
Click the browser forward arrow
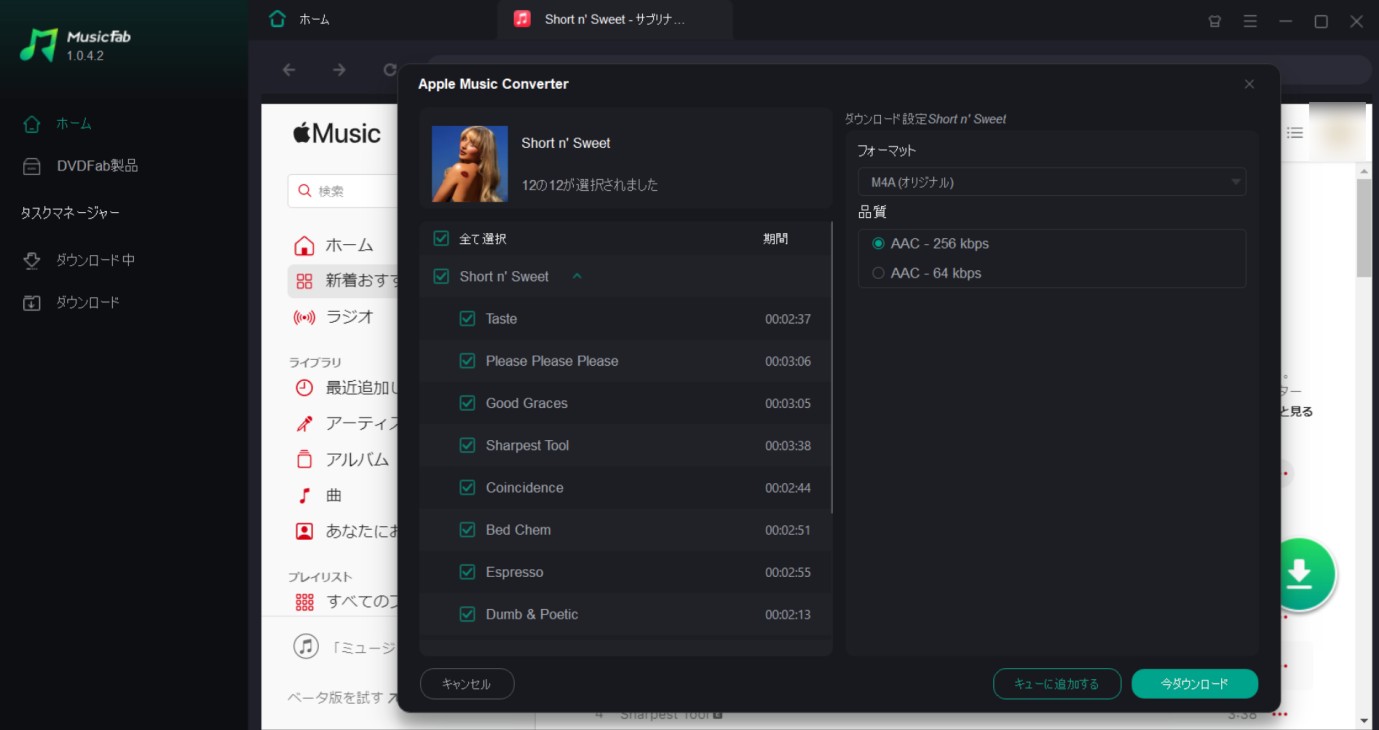click(339, 70)
